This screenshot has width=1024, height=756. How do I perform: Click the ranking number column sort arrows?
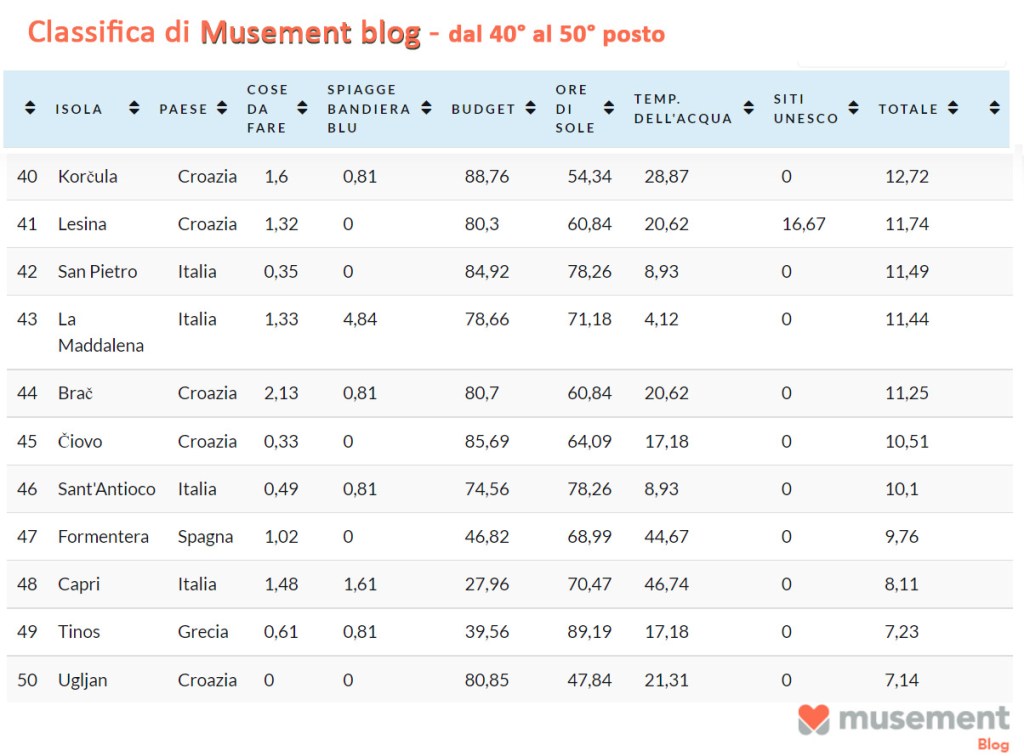pos(30,108)
